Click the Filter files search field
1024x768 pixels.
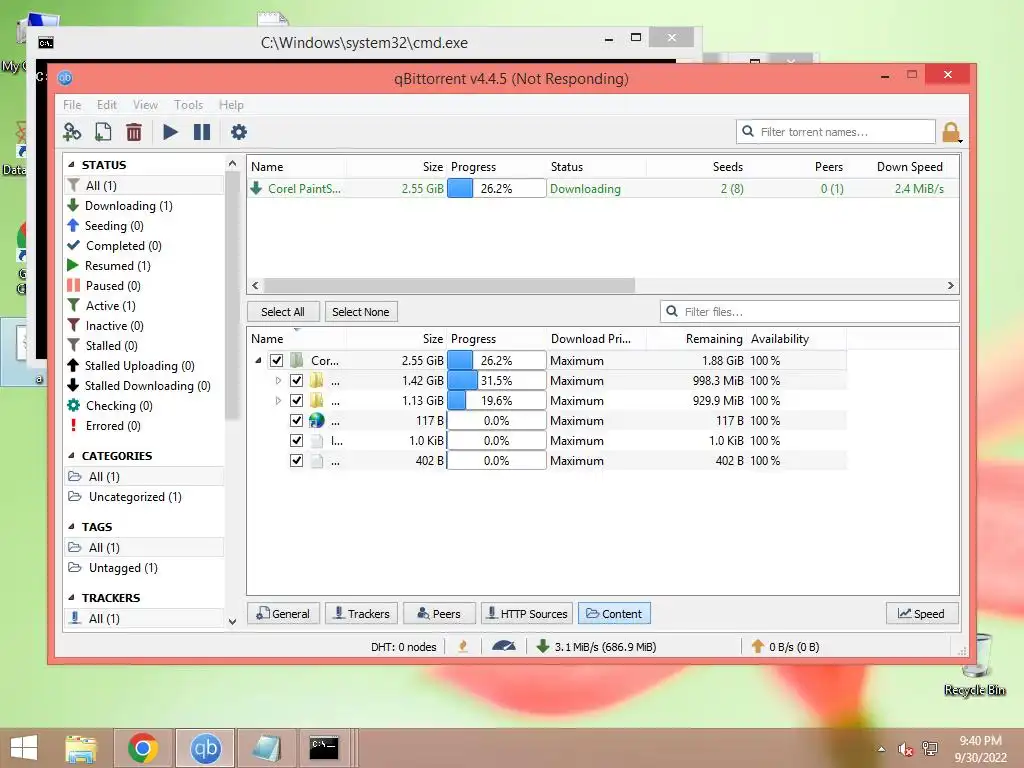point(809,312)
